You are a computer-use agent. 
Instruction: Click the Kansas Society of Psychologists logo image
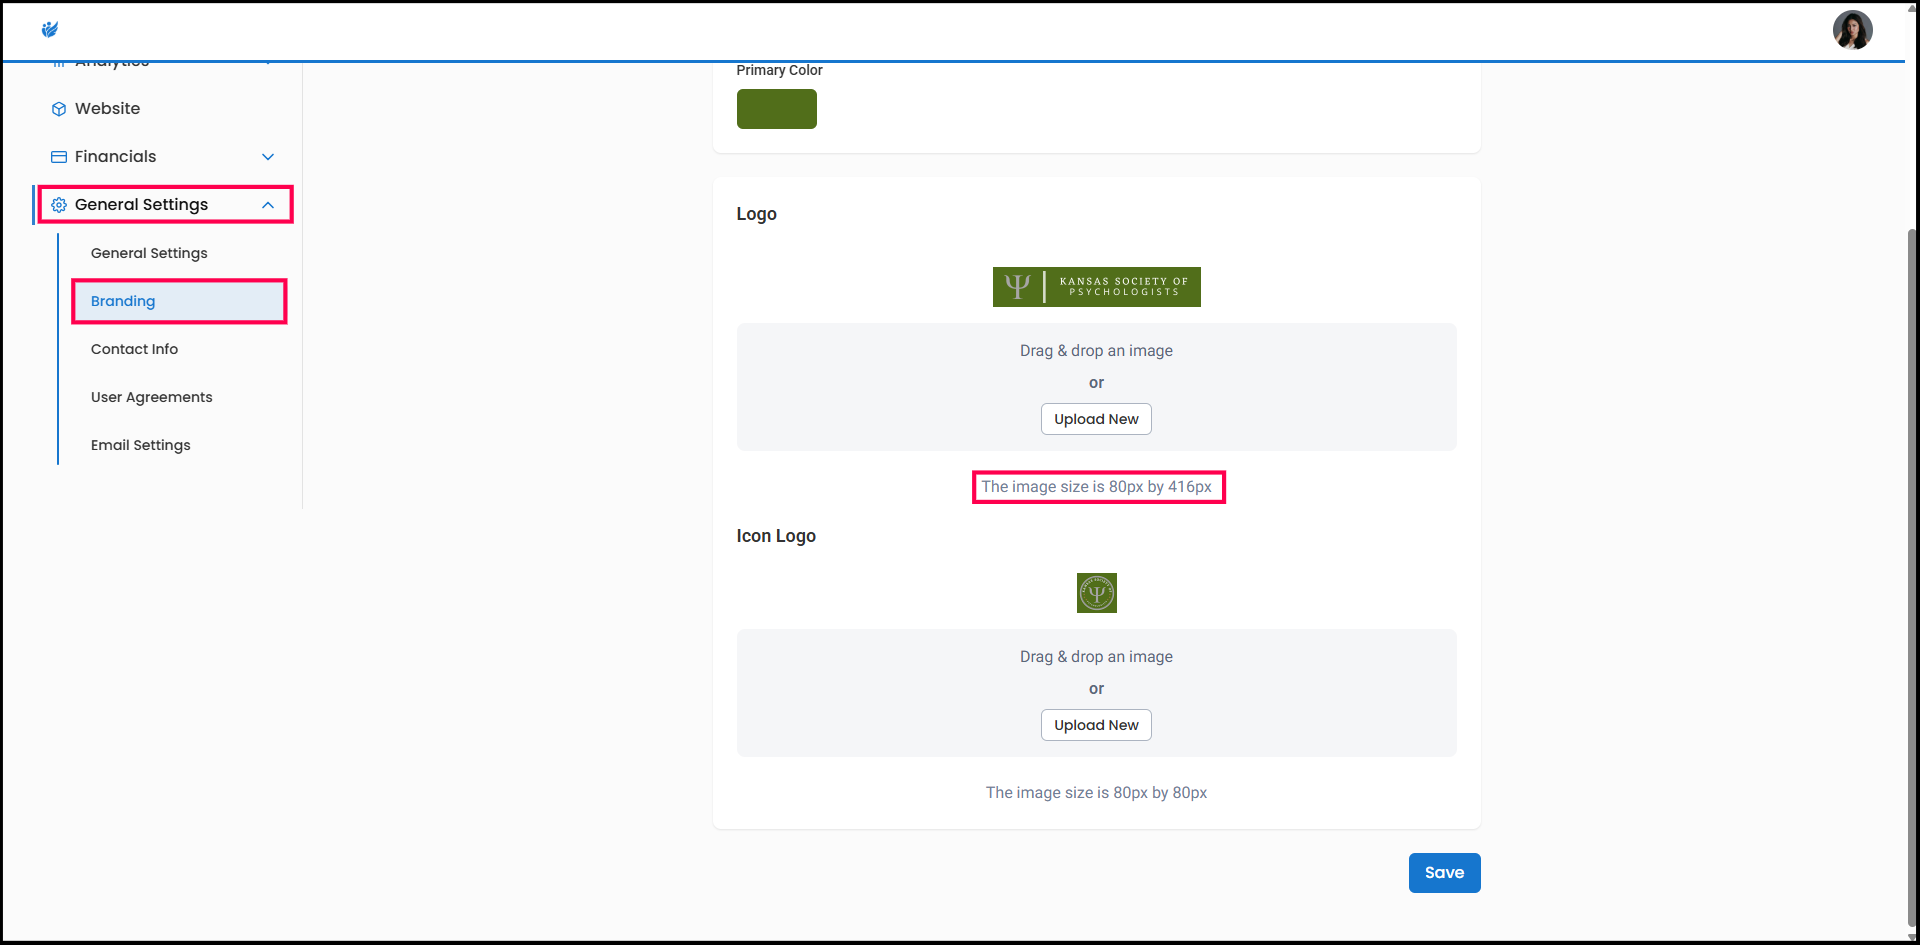point(1096,287)
